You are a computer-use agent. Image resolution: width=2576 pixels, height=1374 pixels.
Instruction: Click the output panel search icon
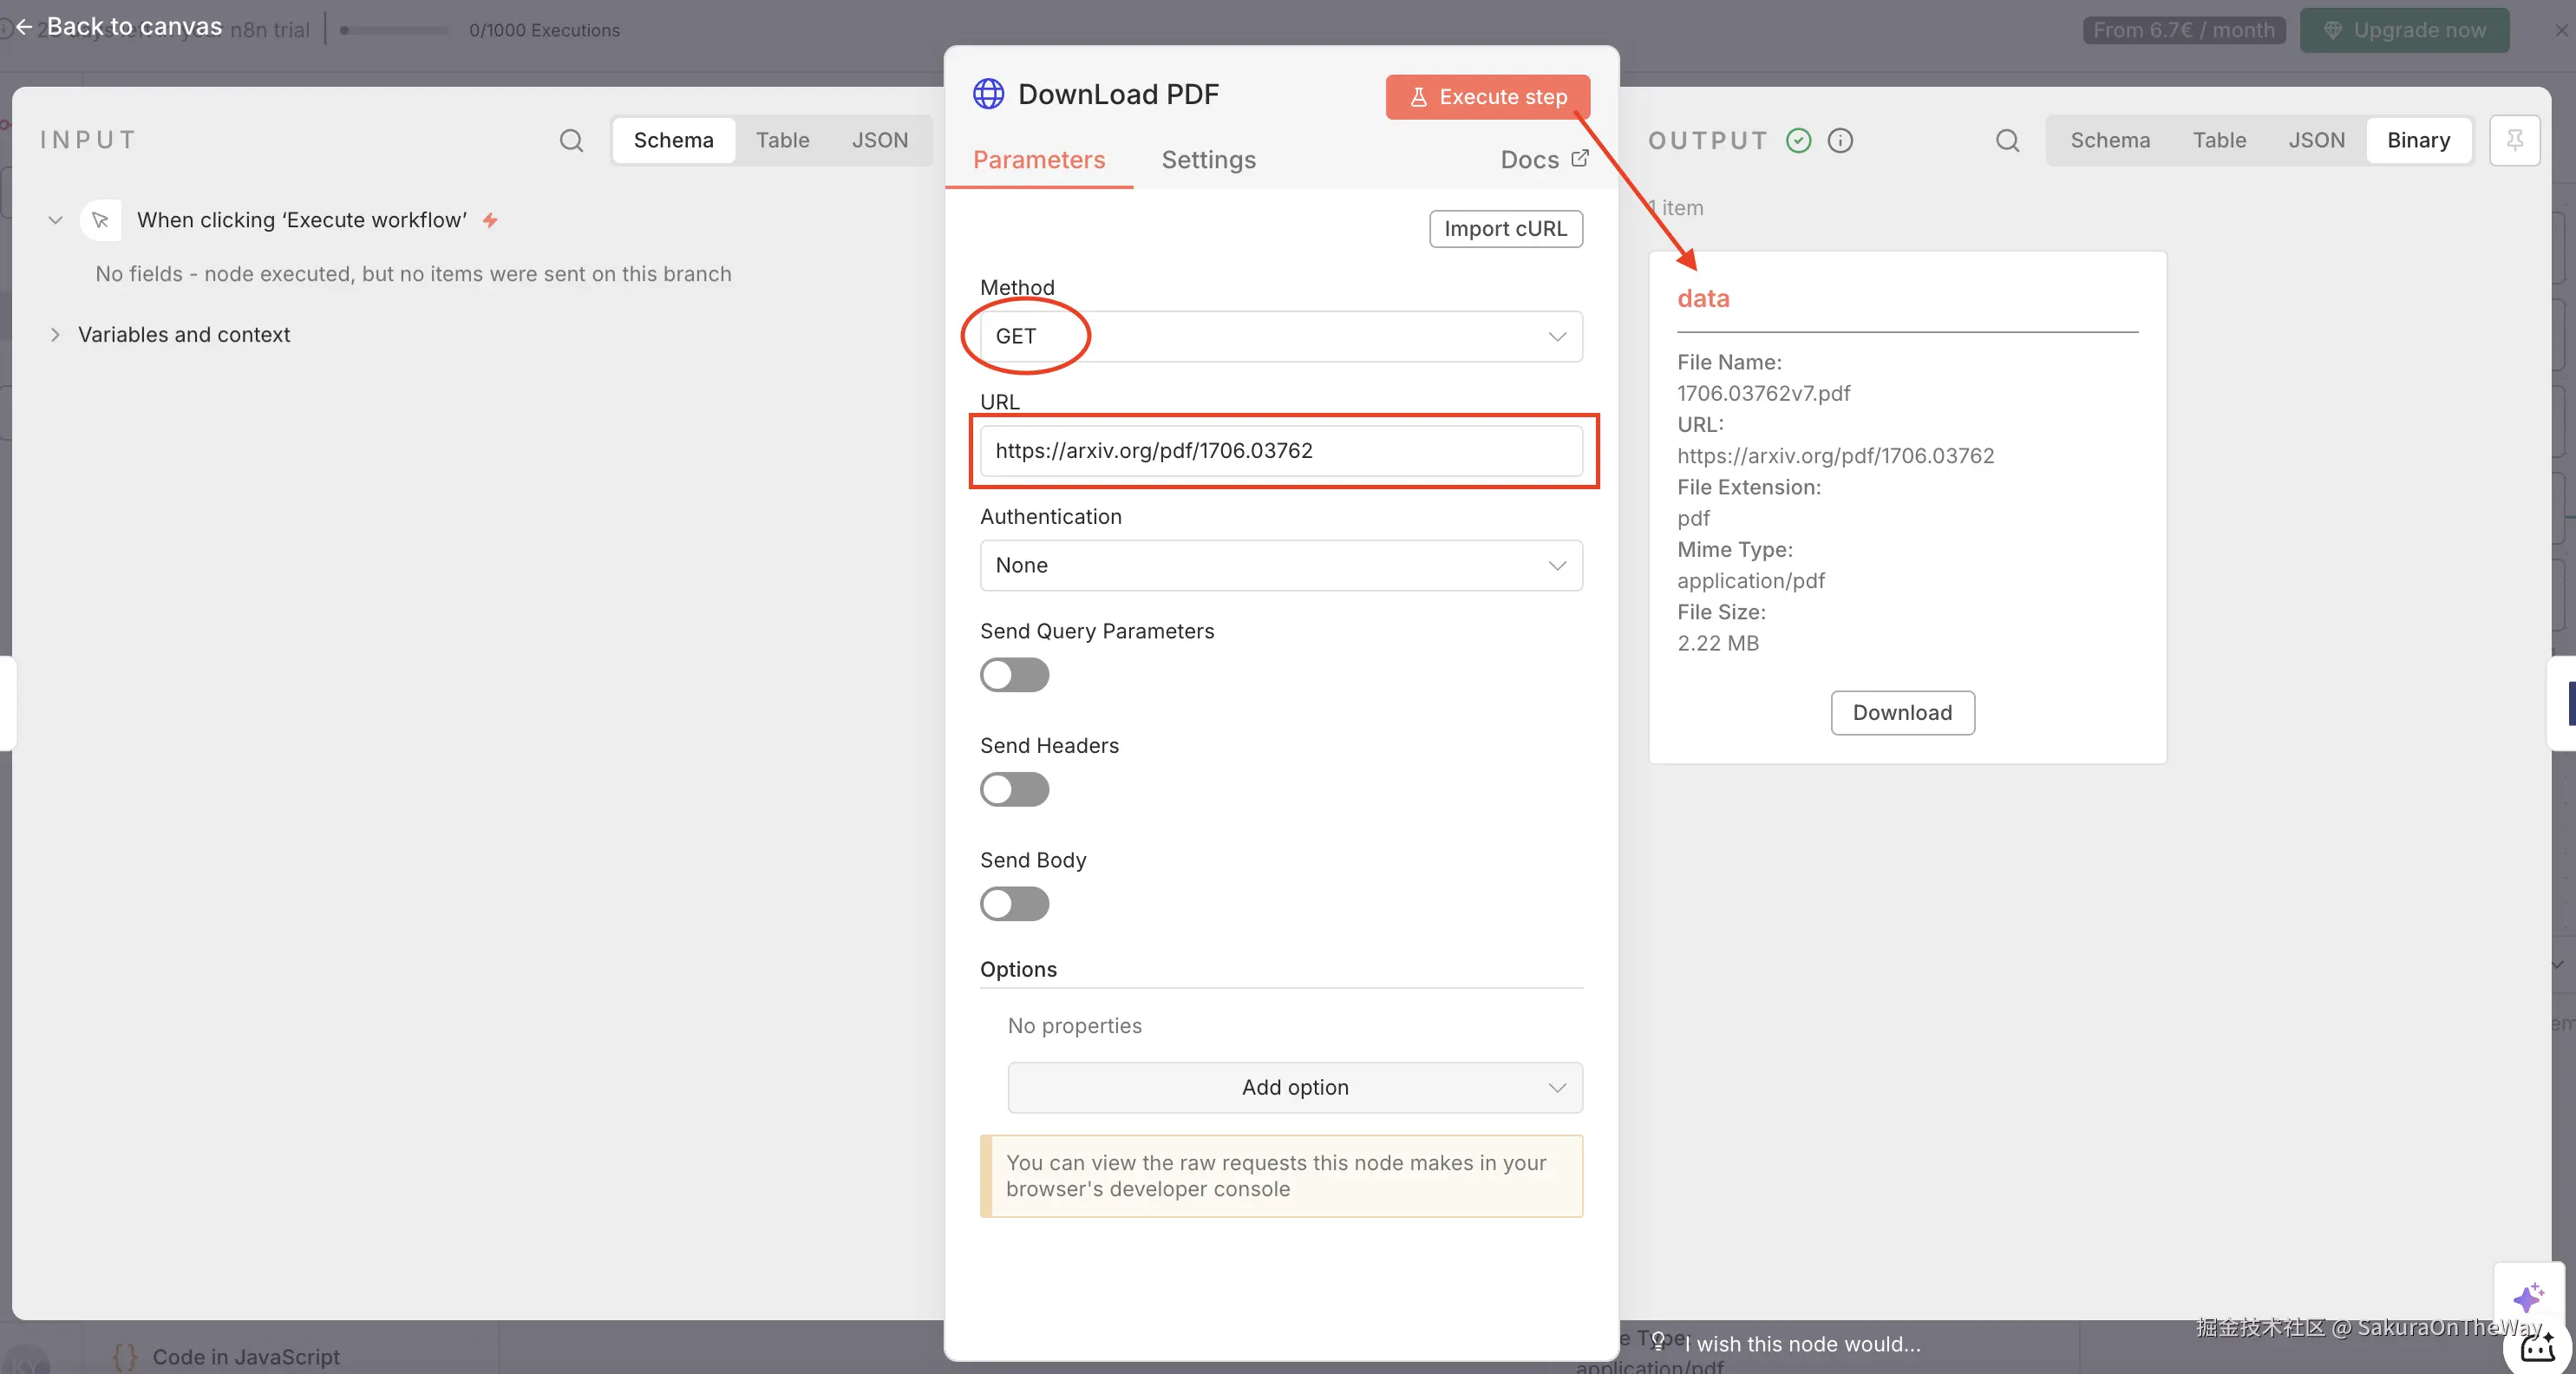coord(2007,140)
